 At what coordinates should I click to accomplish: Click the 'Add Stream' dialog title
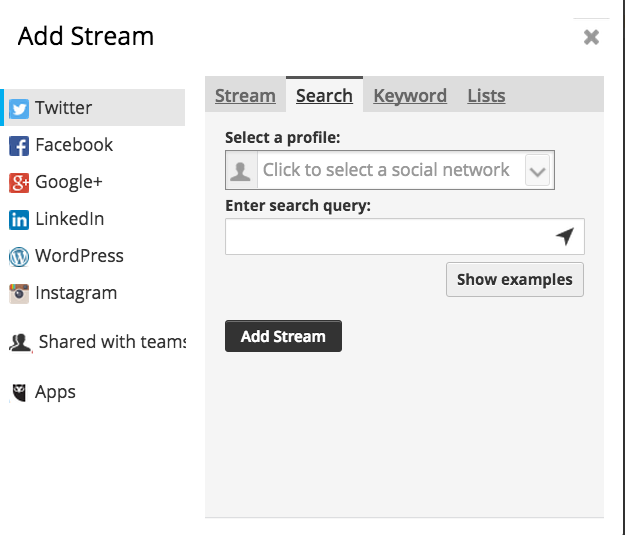(x=86, y=36)
